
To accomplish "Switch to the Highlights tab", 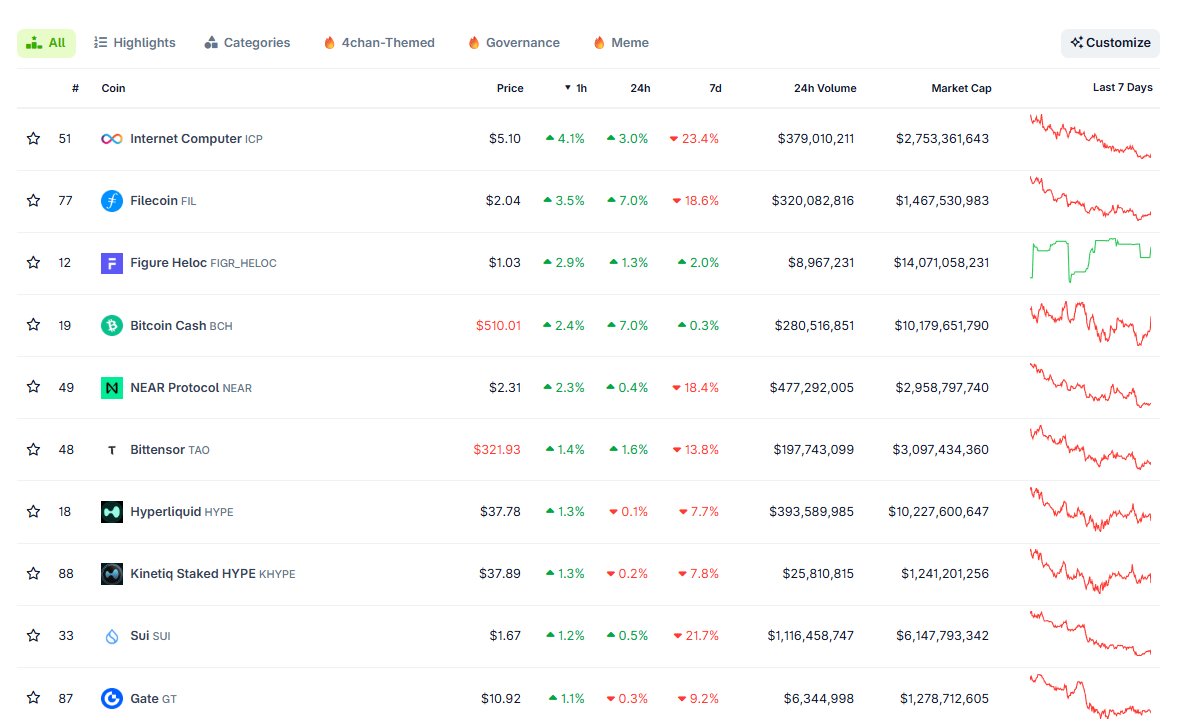I will point(135,43).
